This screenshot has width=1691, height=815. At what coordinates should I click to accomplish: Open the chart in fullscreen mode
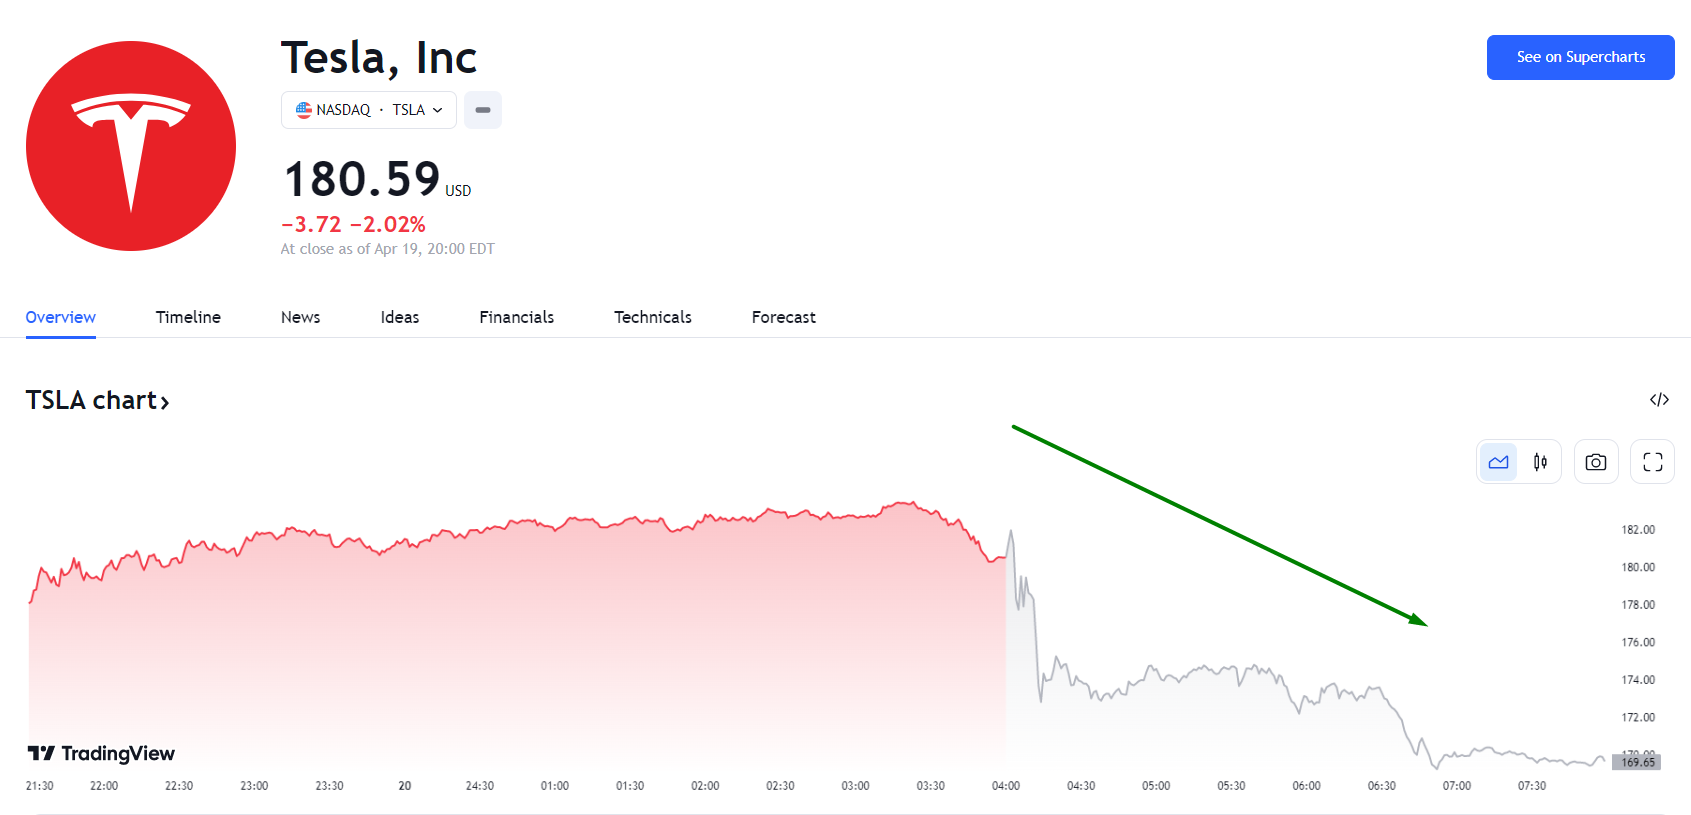(x=1652, y=462)
